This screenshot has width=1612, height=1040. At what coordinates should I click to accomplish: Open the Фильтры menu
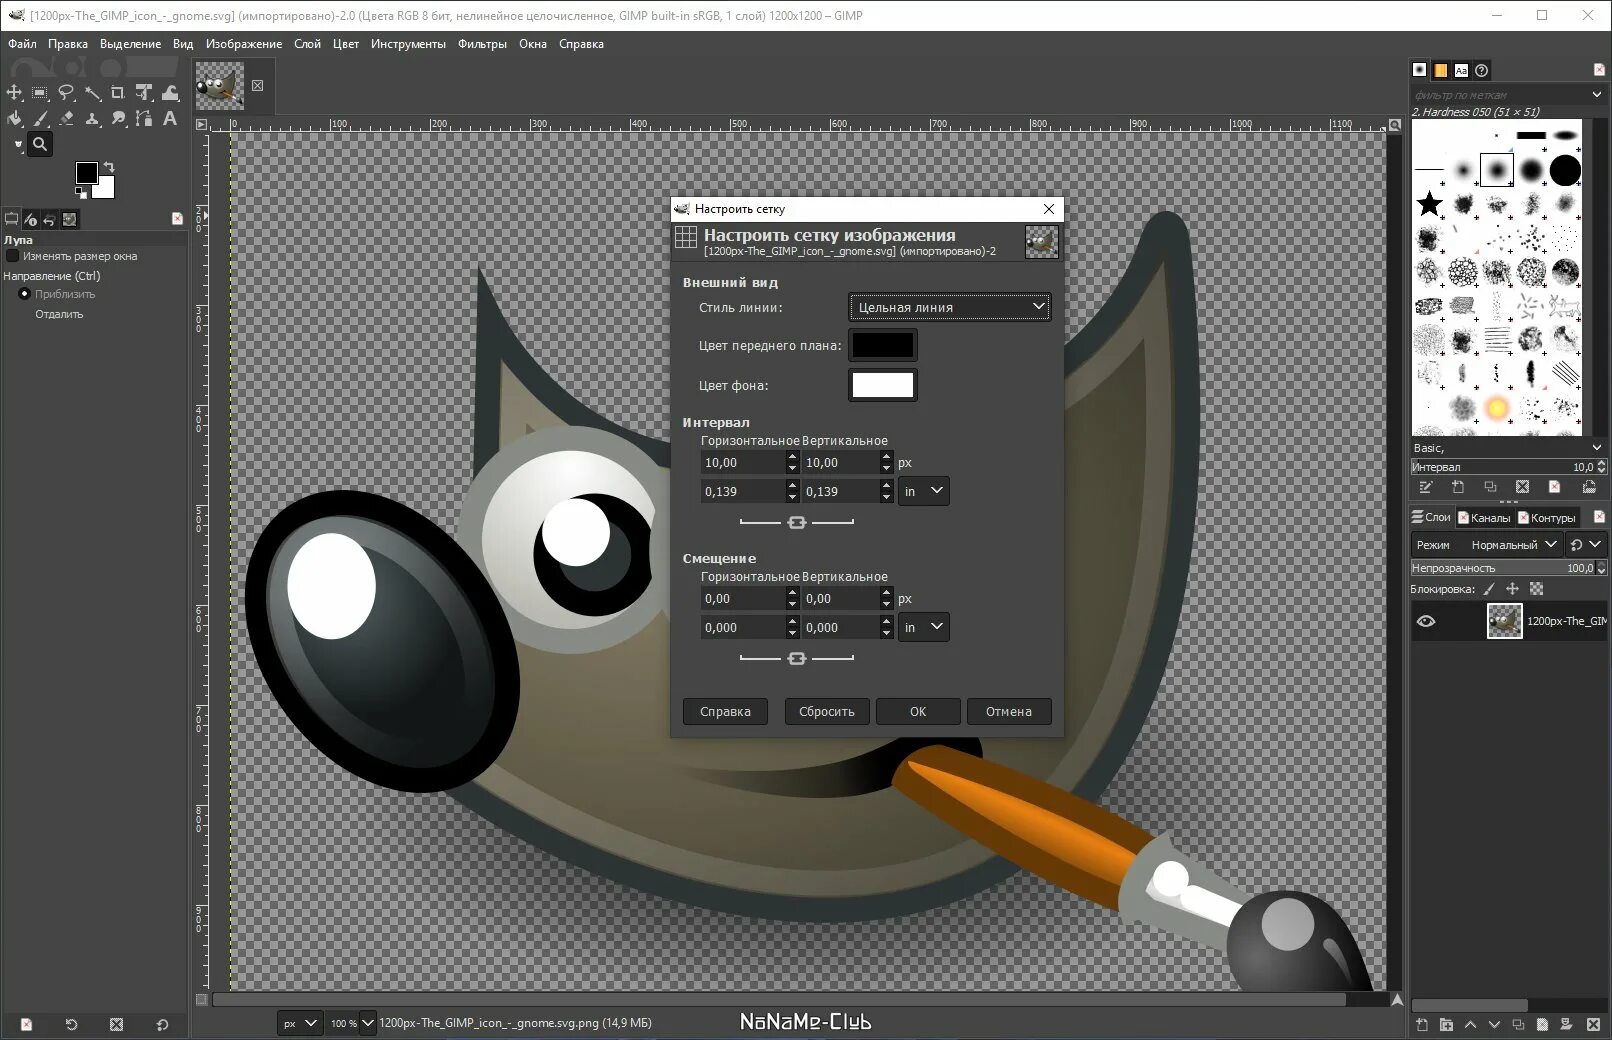pyautogui.click(x=482, y=44)
